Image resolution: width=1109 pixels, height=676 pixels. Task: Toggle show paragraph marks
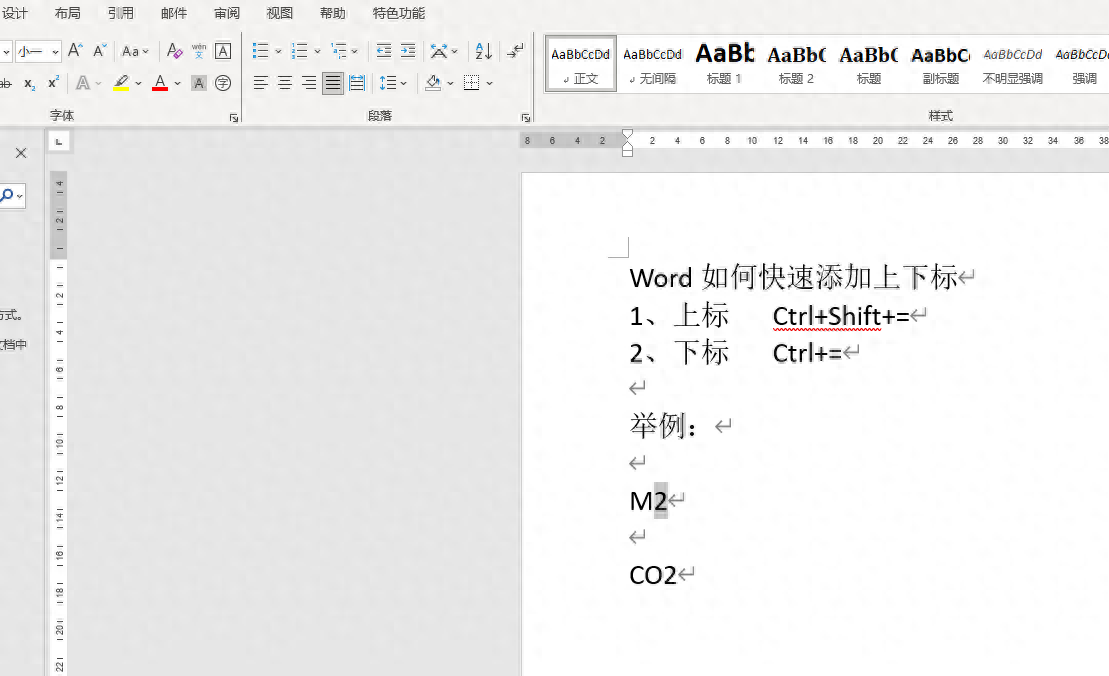coord(516,51)
